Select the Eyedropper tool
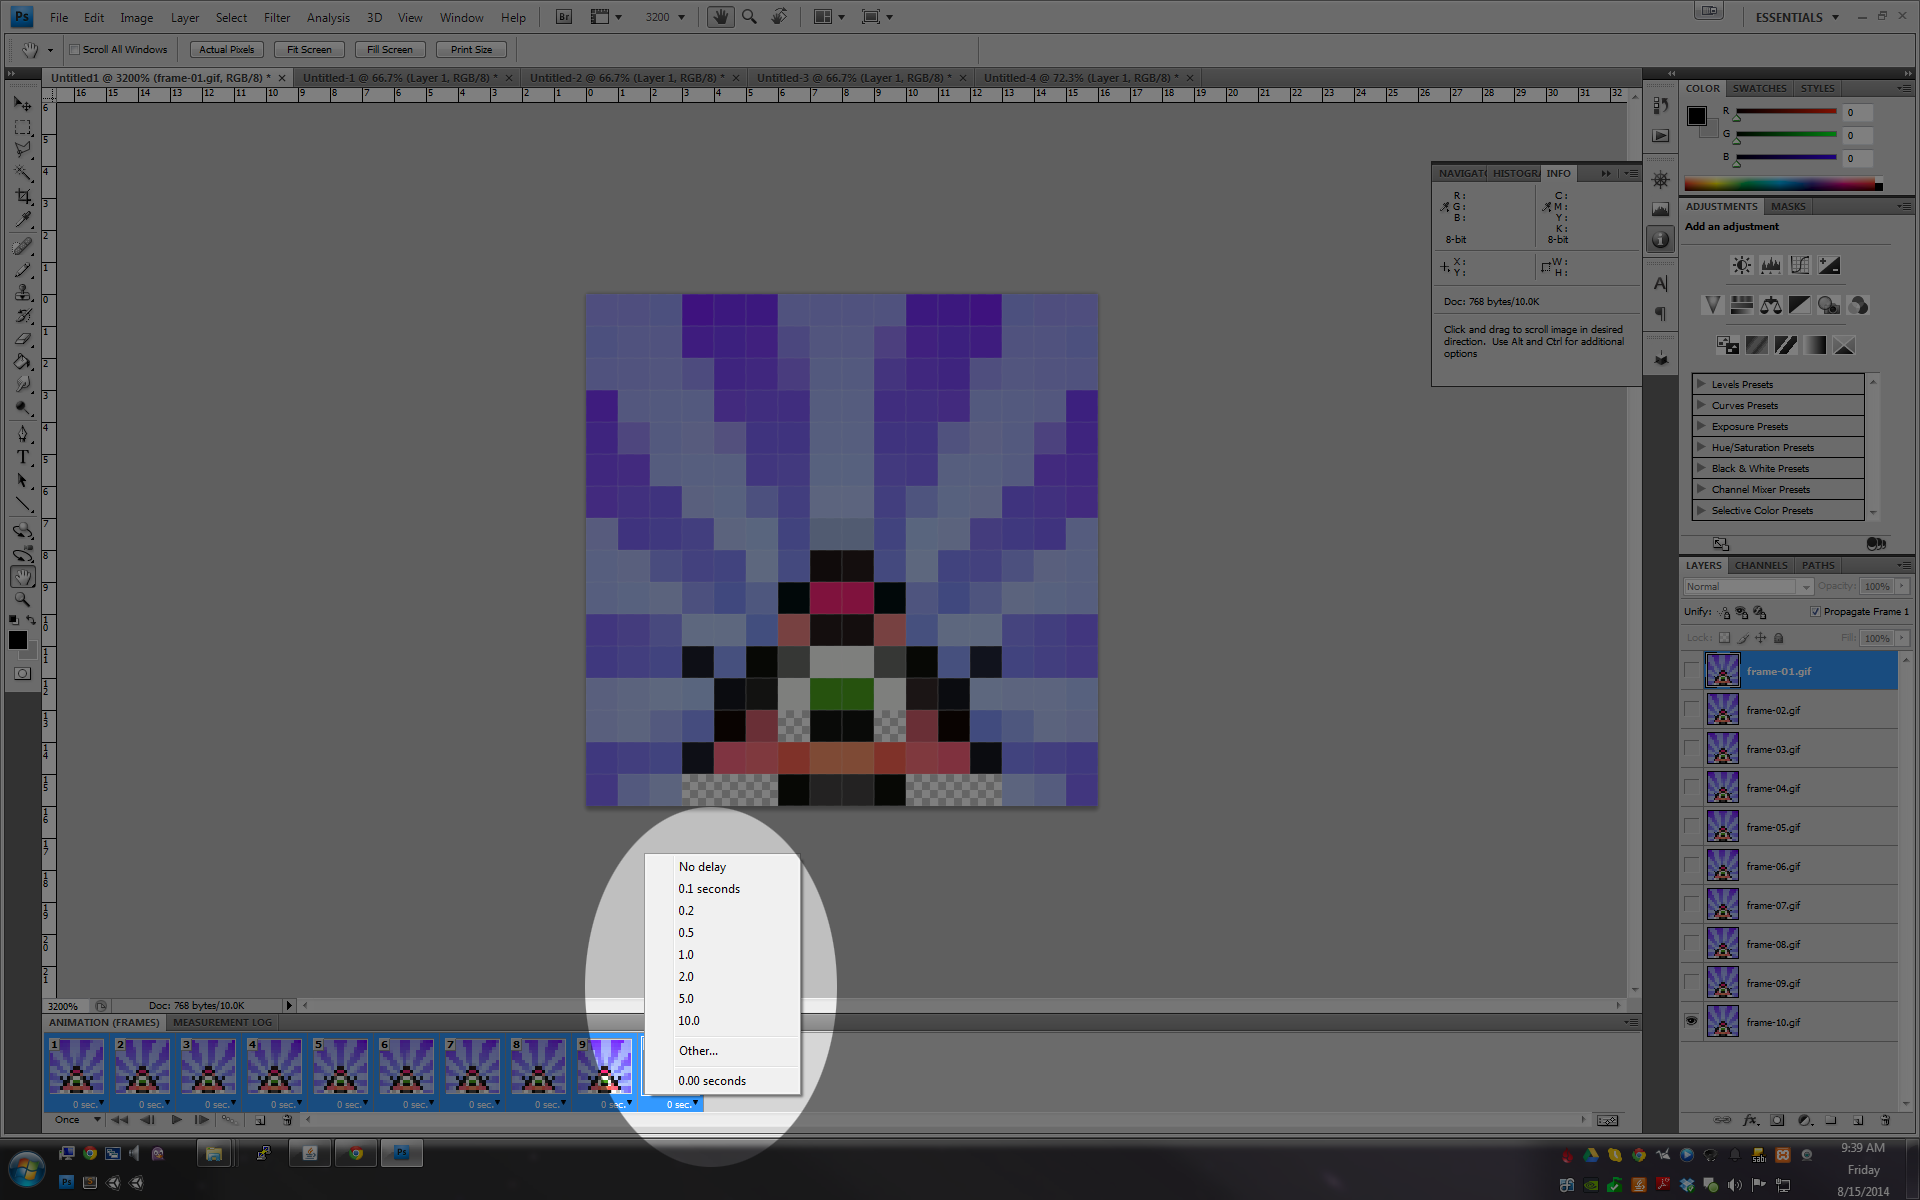The width and height of the screenshot is (1920, 1200). (22, 220)
